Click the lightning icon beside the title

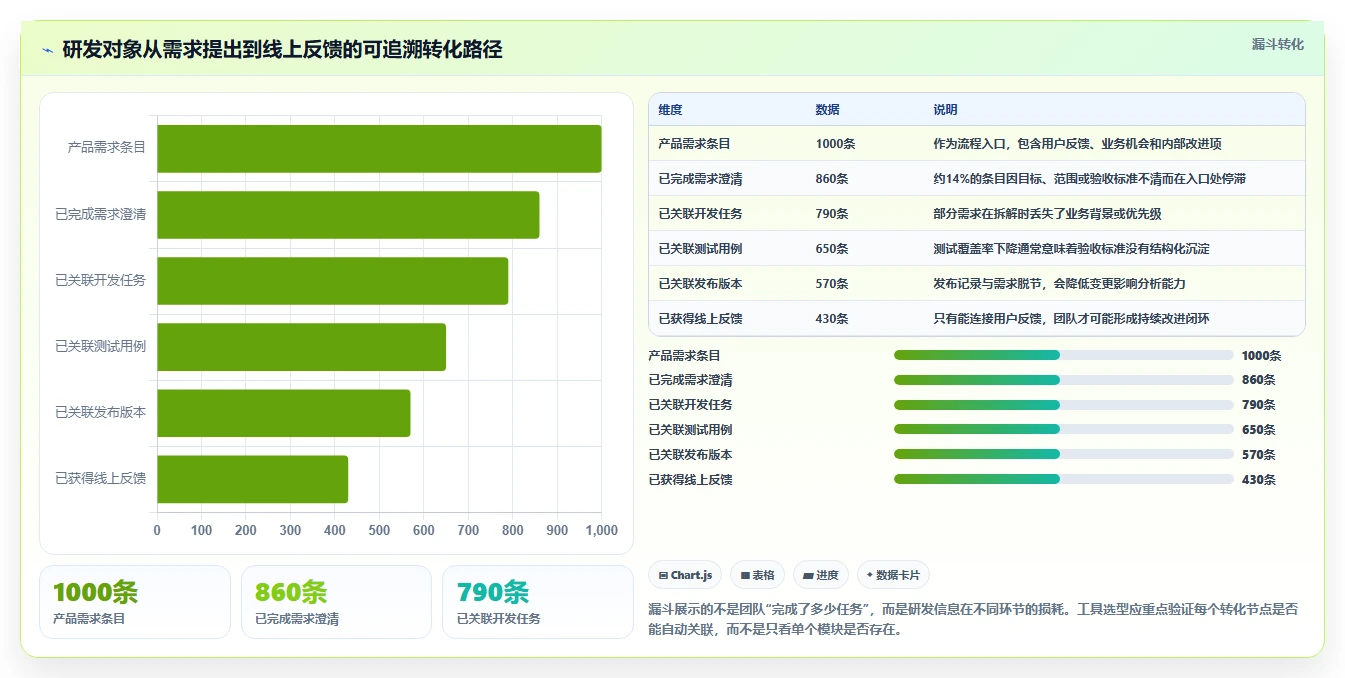coord(47,50)
